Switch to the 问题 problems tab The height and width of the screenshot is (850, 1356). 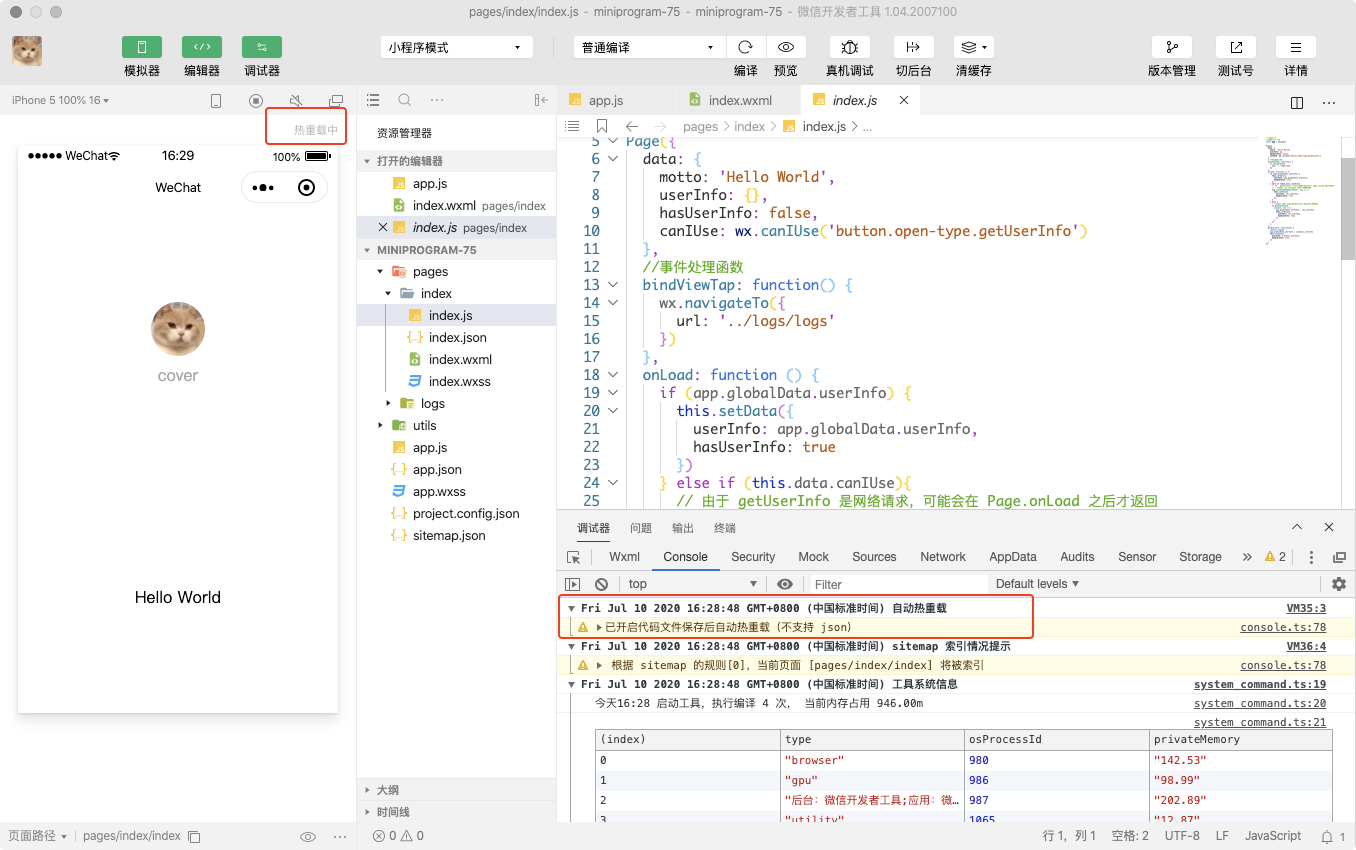(x=641, y=528)
